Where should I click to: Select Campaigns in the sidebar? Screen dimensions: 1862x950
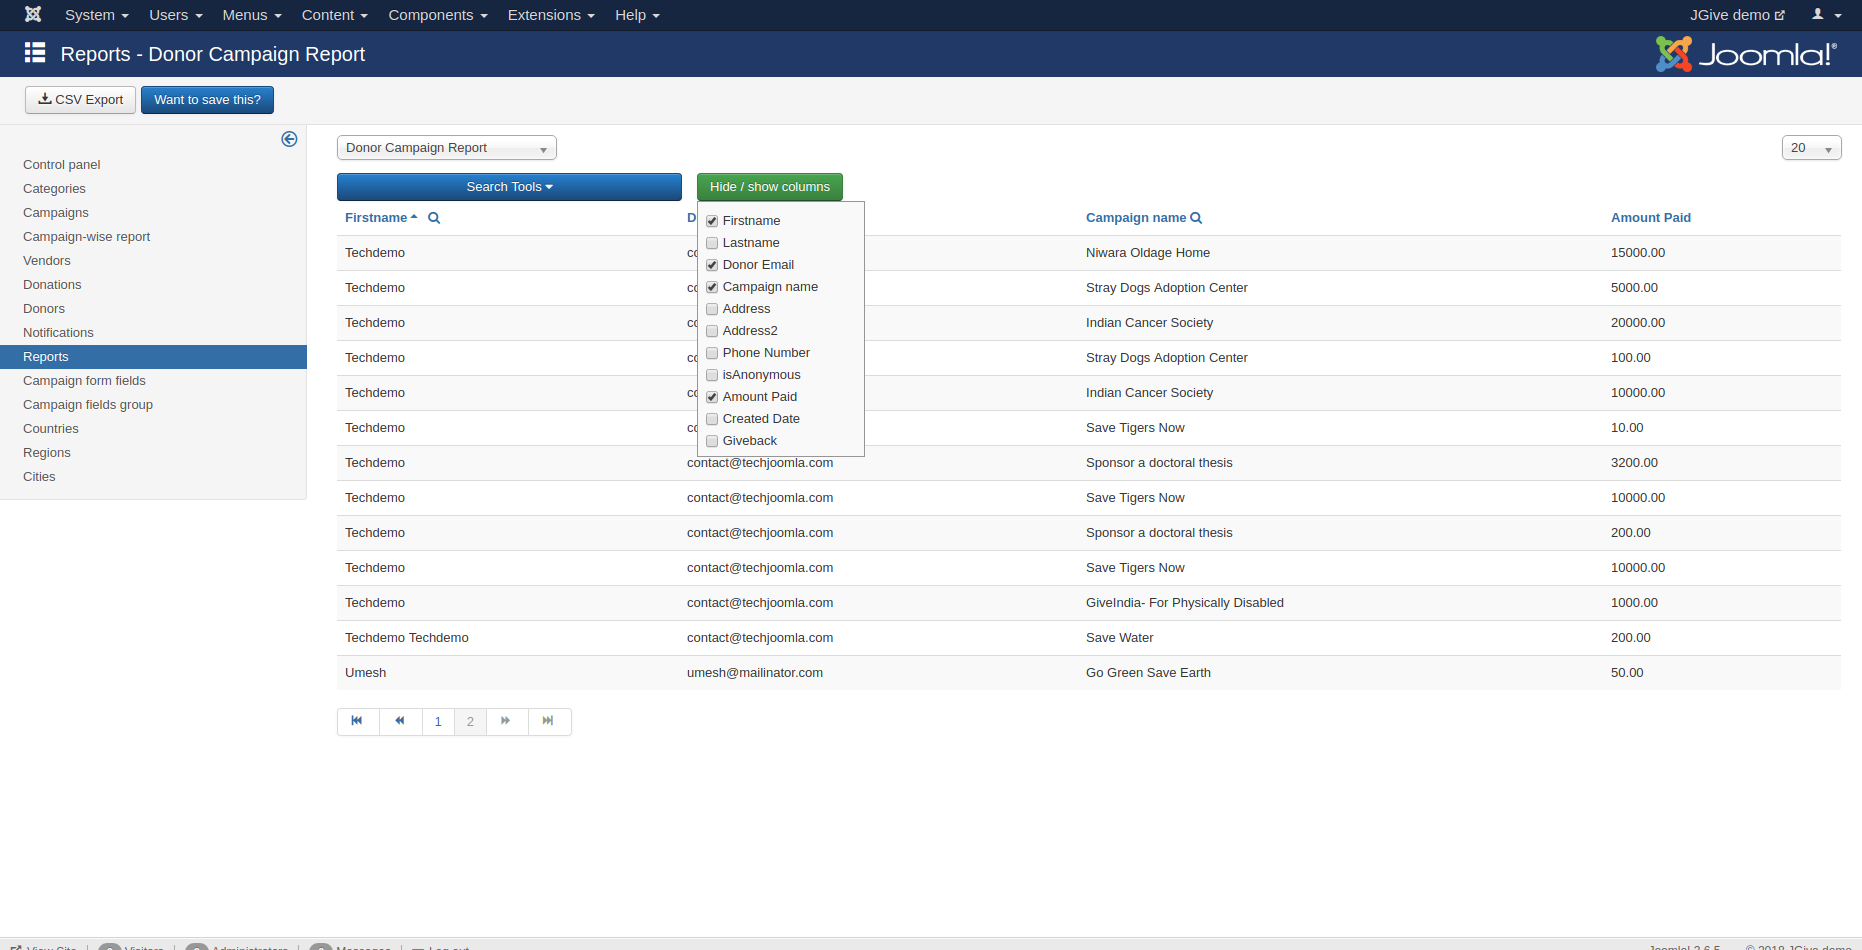pos(56,213)
